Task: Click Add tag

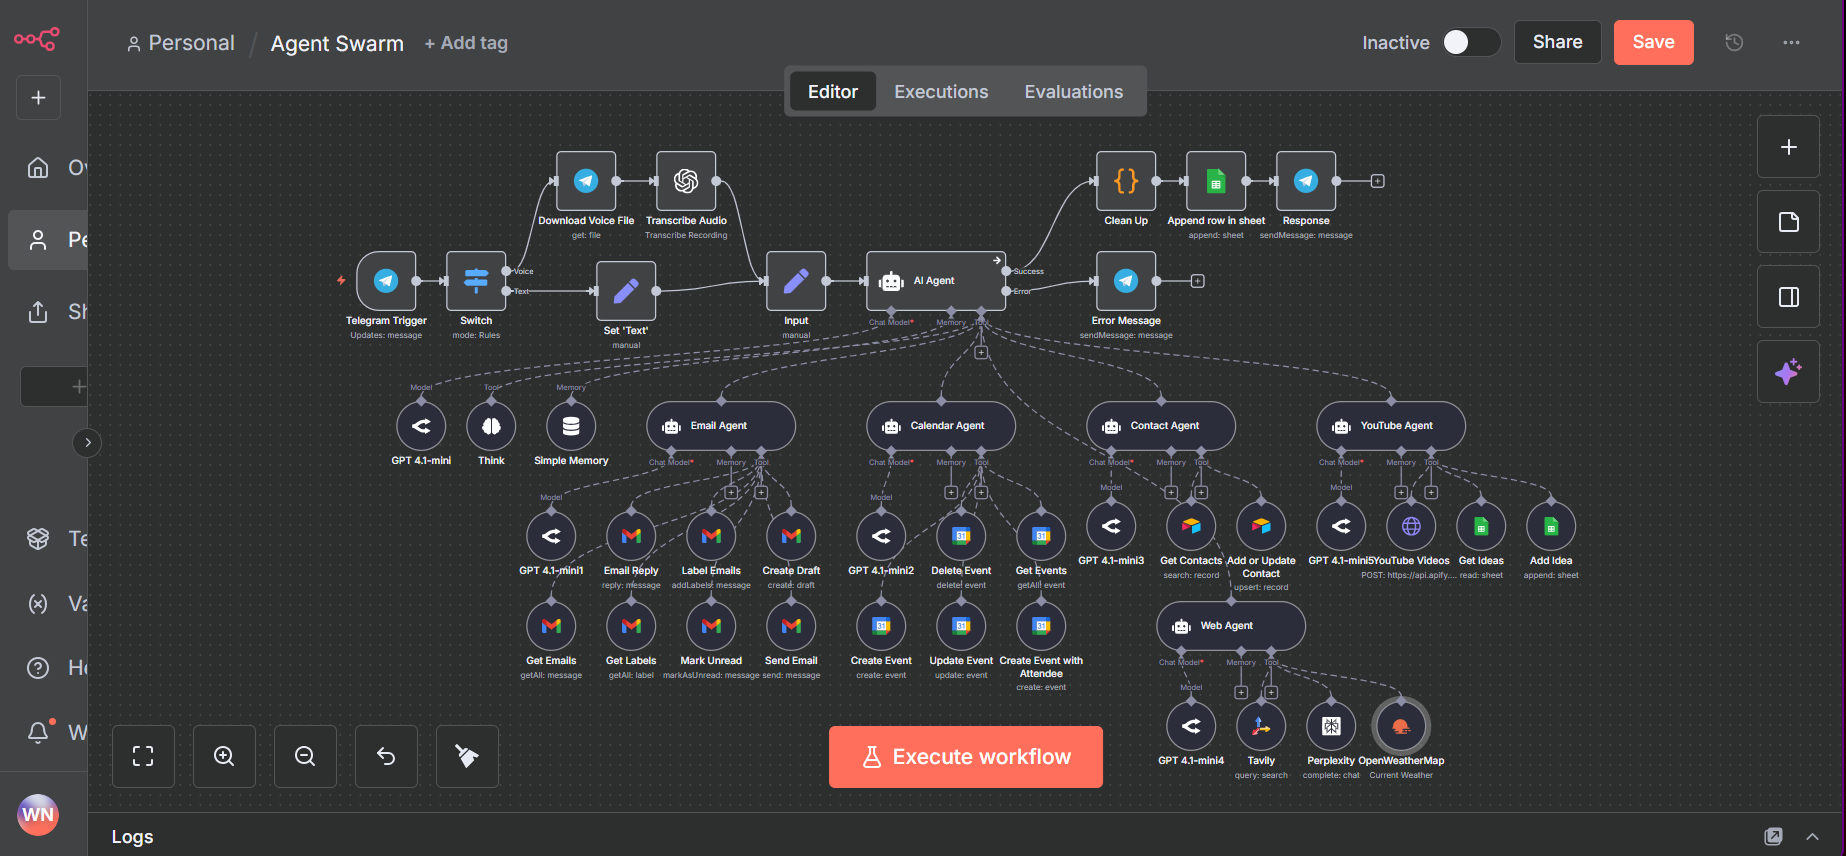Action: (x=466, y=43)
